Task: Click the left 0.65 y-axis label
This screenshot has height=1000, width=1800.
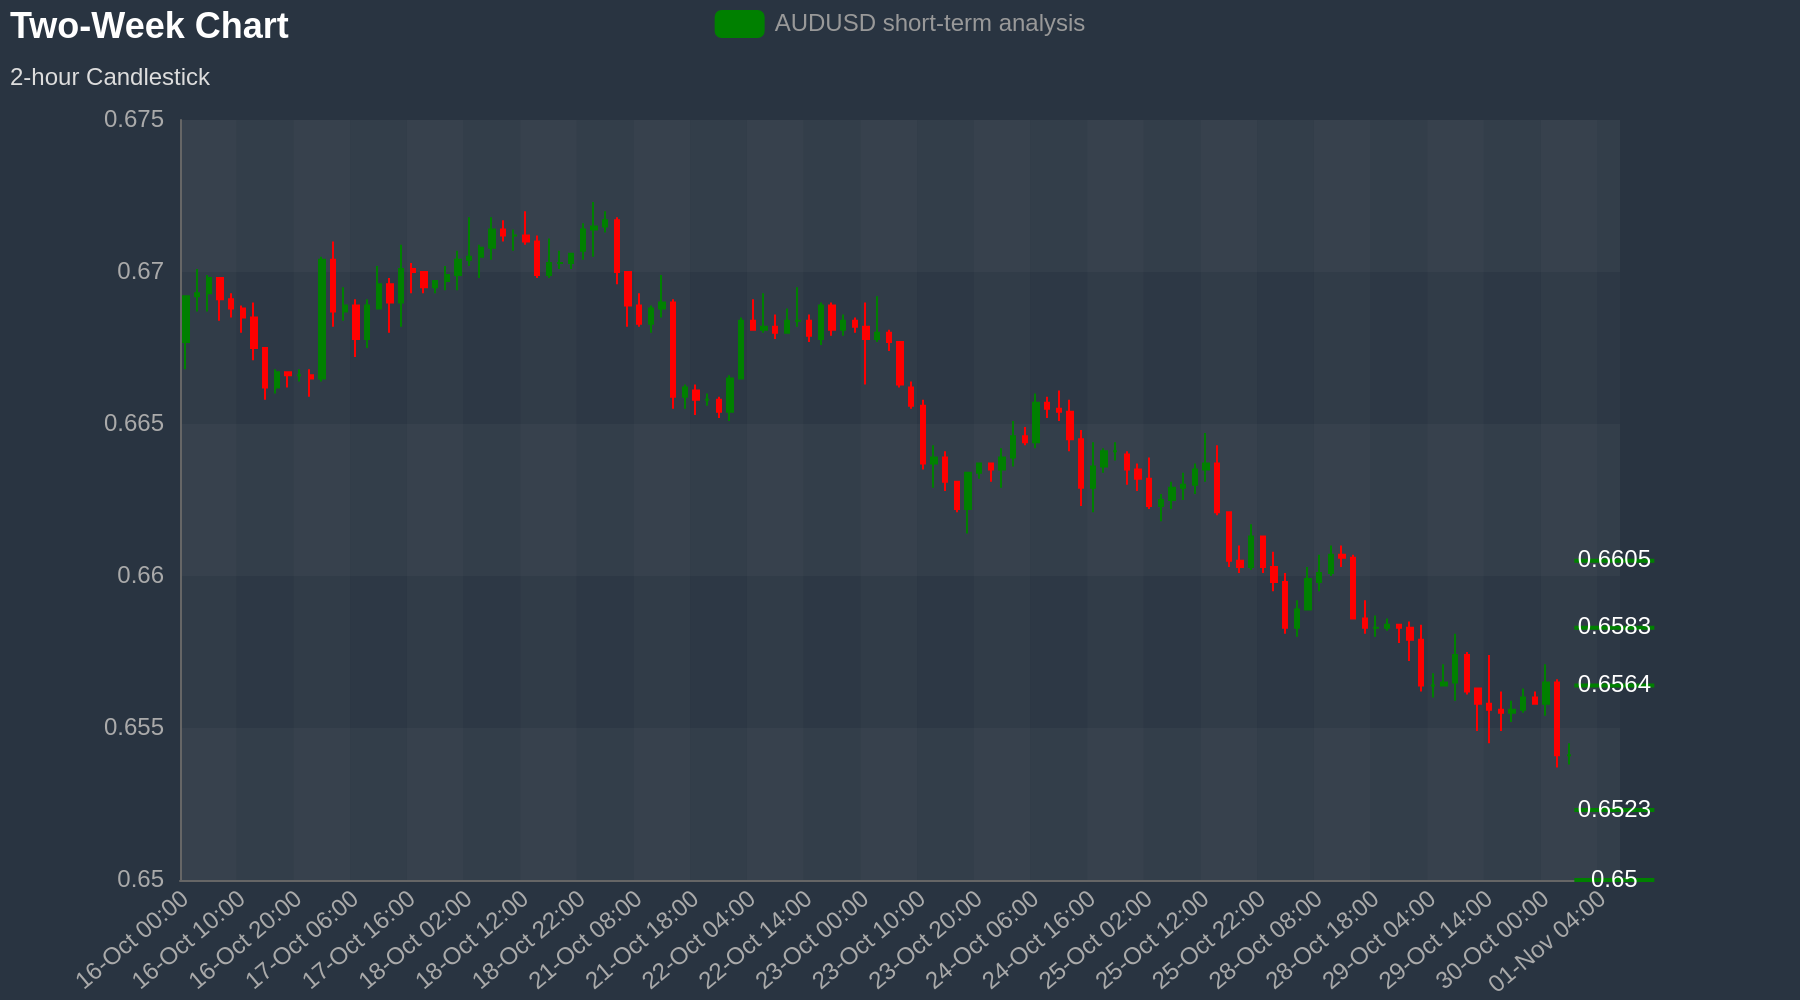Action: click(x=141, y=880)
